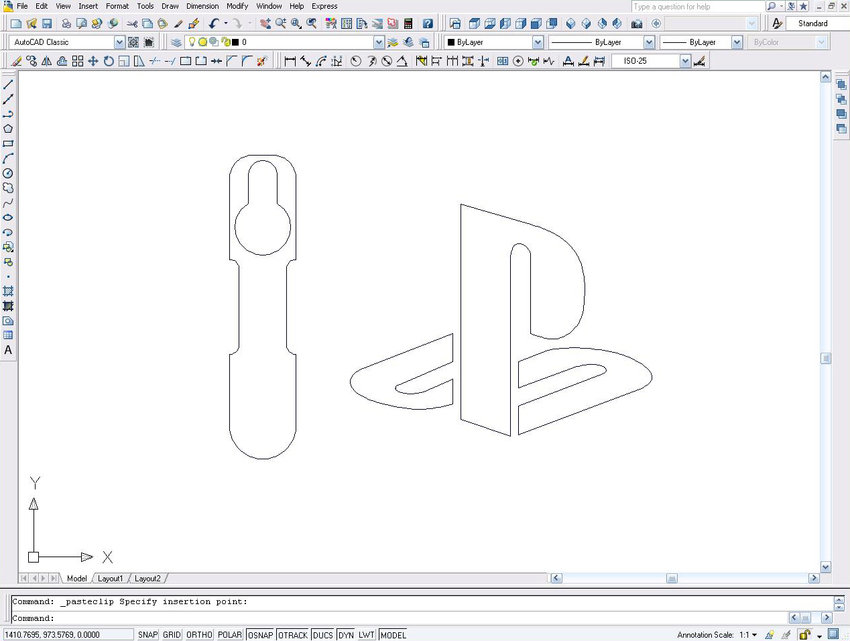
Task: Open the Layer Properties Manager icon
Action: pyautogui.click(x=176, y=42)
